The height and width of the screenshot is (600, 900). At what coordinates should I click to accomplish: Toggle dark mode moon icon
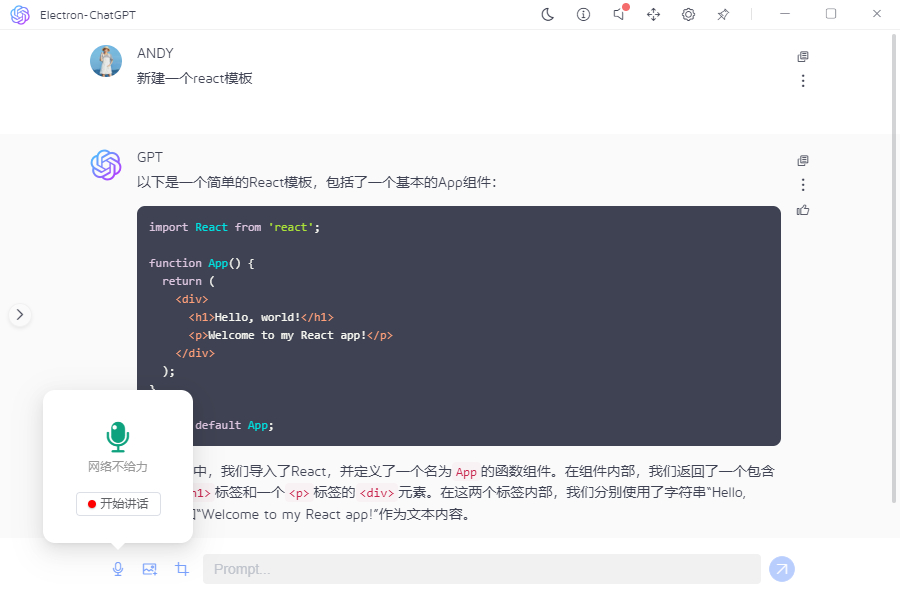pos(548,14)
